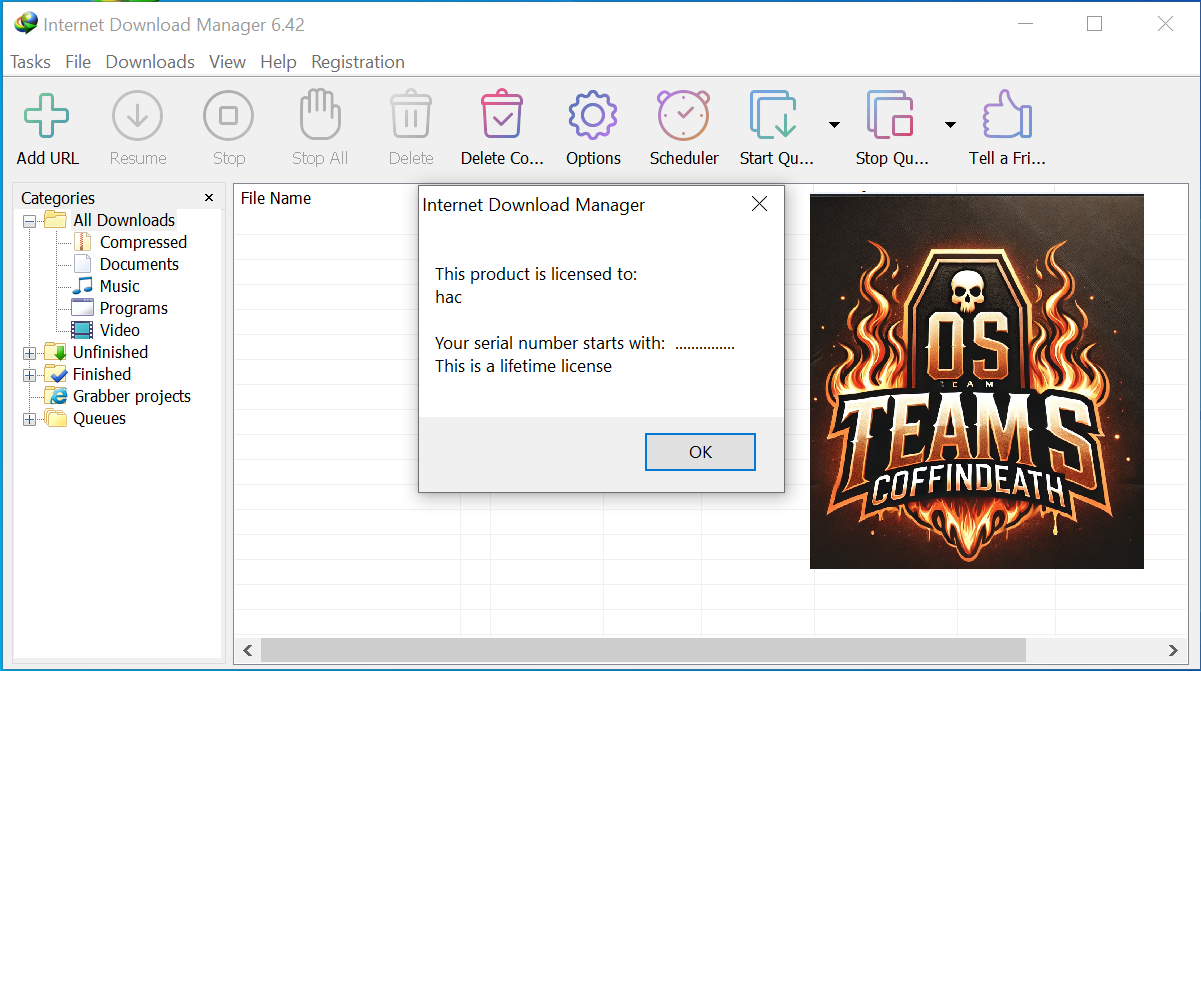This screenshot has height=984, width=1201.
Task: Click the OS Teams Coffindeath image
Action: tap(977, 382)
